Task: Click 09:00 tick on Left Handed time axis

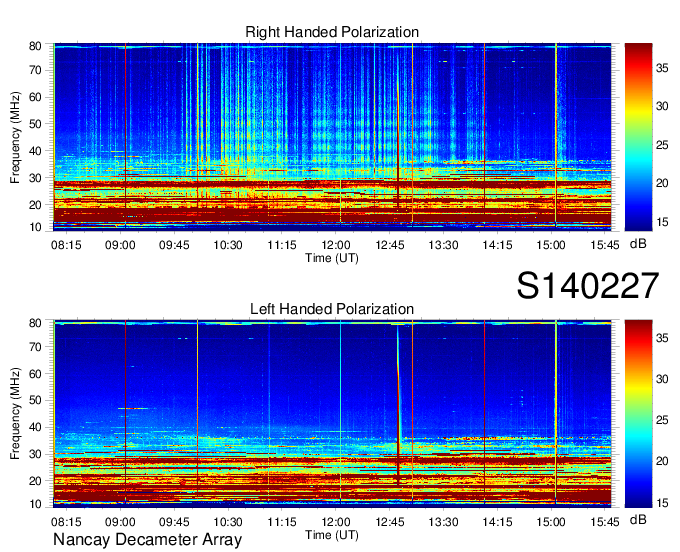Action: [120, 522]
